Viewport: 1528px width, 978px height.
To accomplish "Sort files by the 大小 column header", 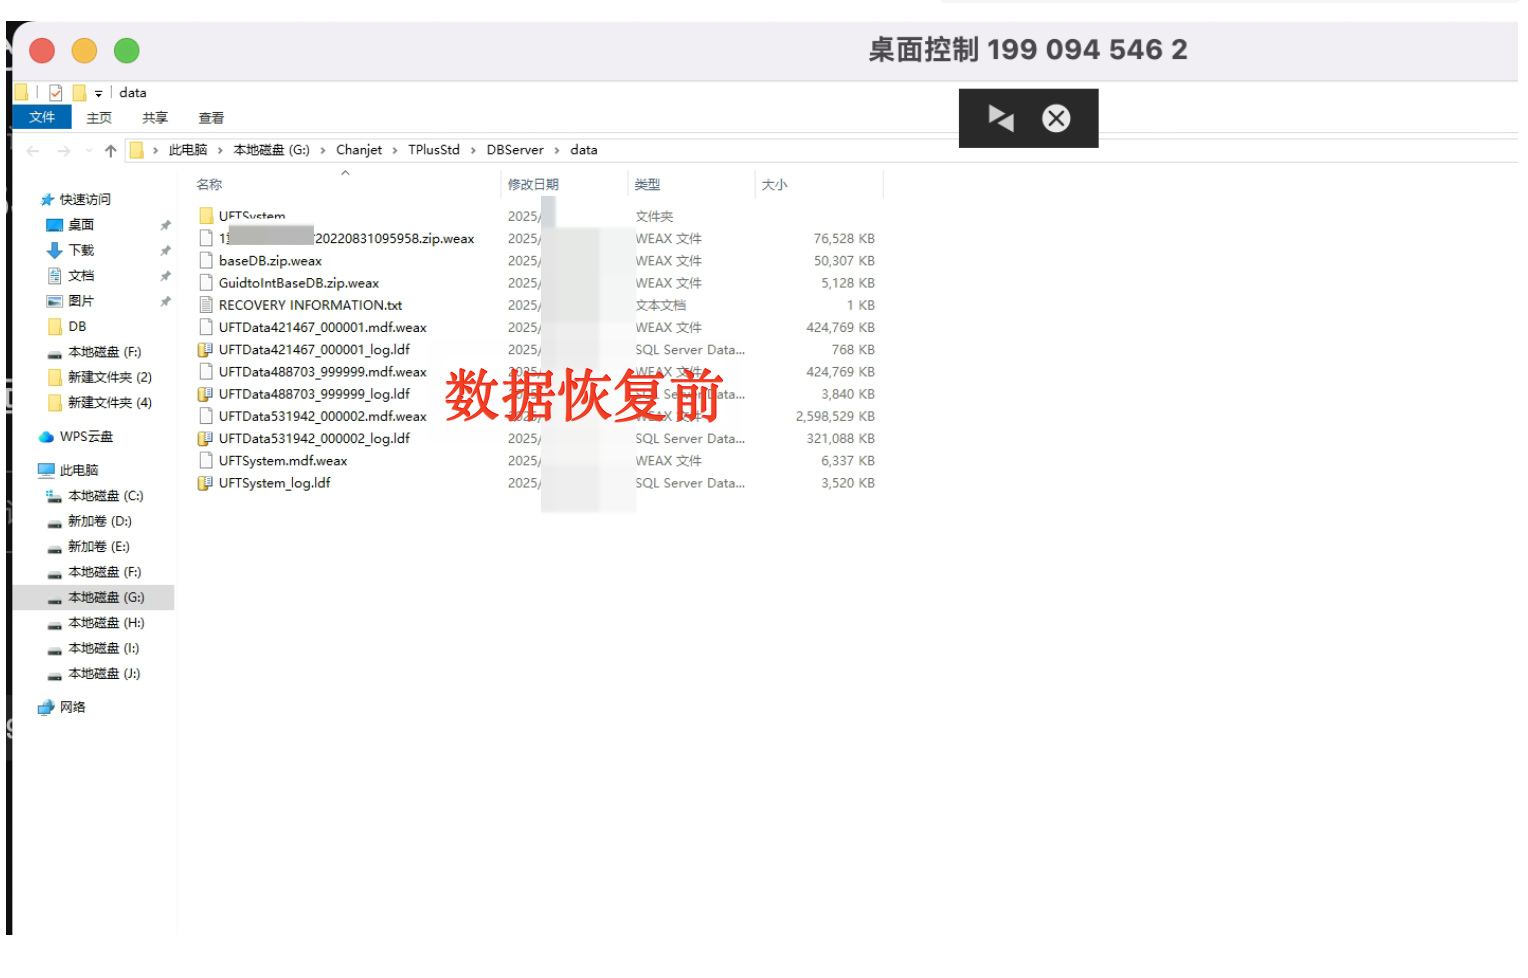I will click(x=774, y=185).
